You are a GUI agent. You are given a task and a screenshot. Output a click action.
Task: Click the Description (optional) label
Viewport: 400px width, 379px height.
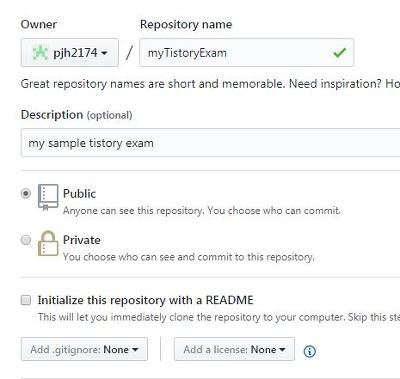[x=77, y=115]
